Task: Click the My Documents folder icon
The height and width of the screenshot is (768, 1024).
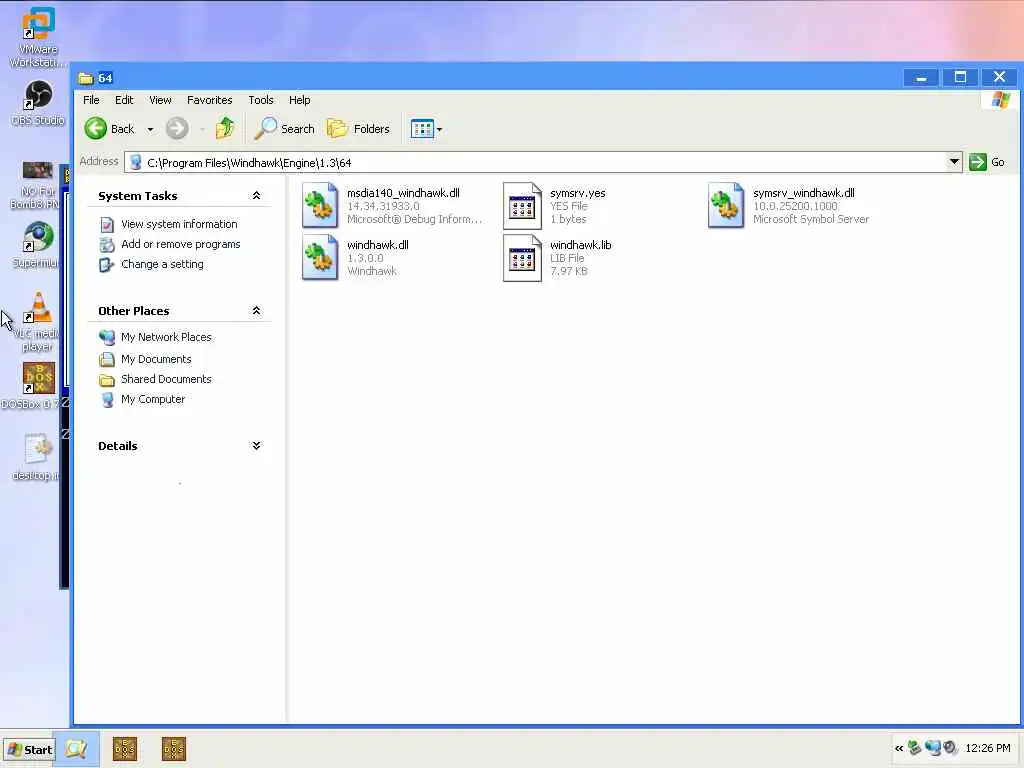Action: 106,359
